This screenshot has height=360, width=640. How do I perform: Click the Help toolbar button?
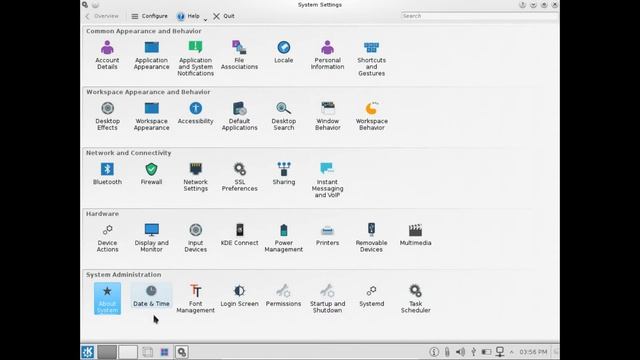[188, 16]
